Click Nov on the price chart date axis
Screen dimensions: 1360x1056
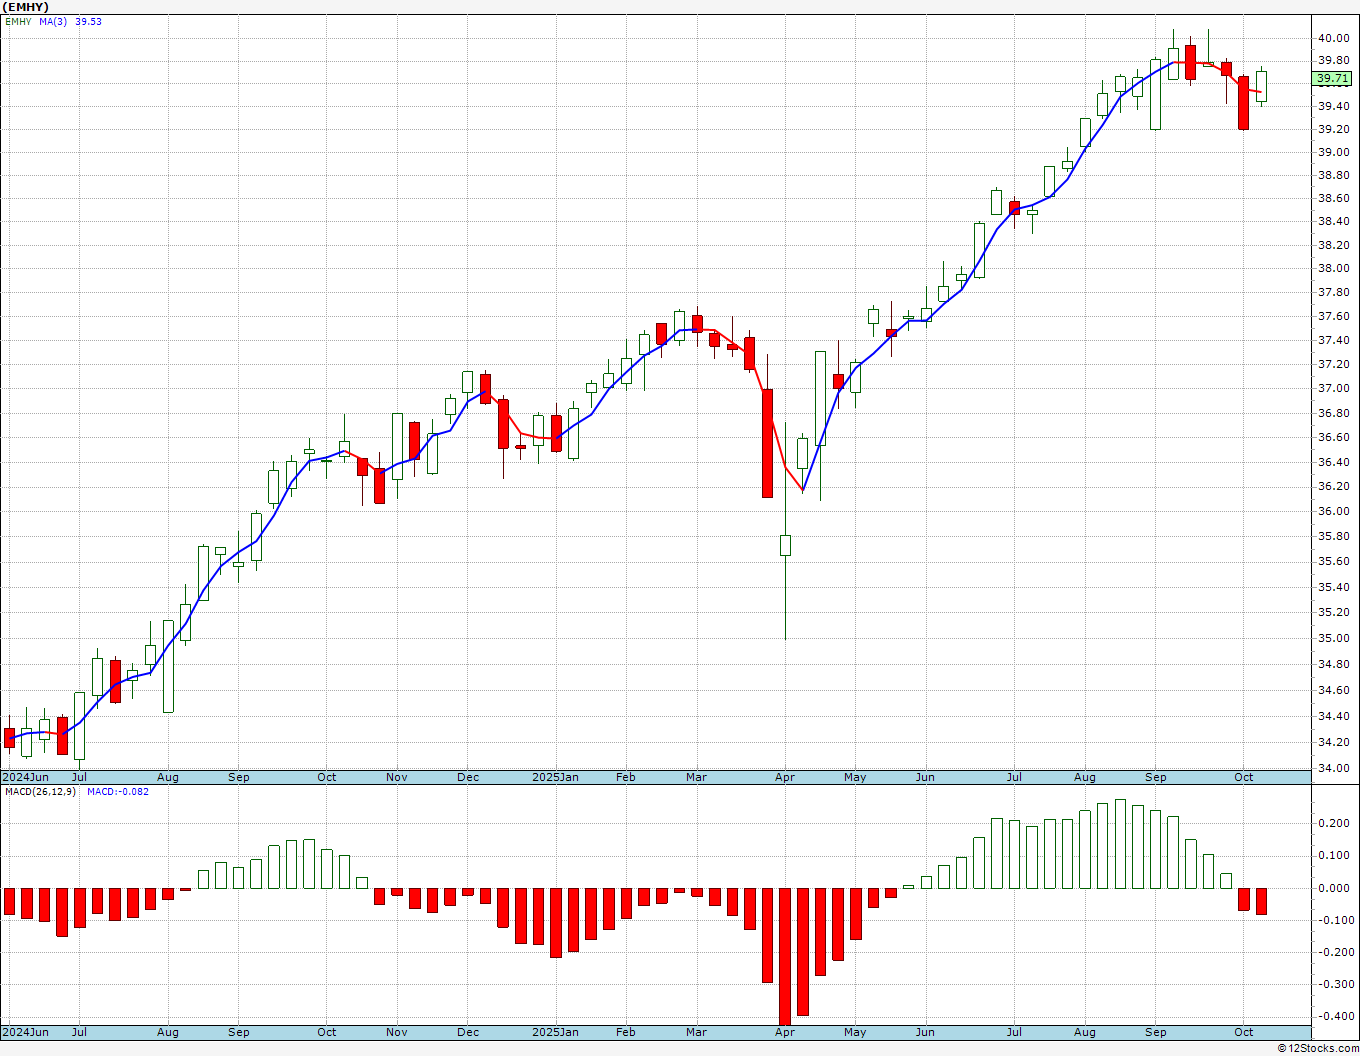(x=397, y=777)
